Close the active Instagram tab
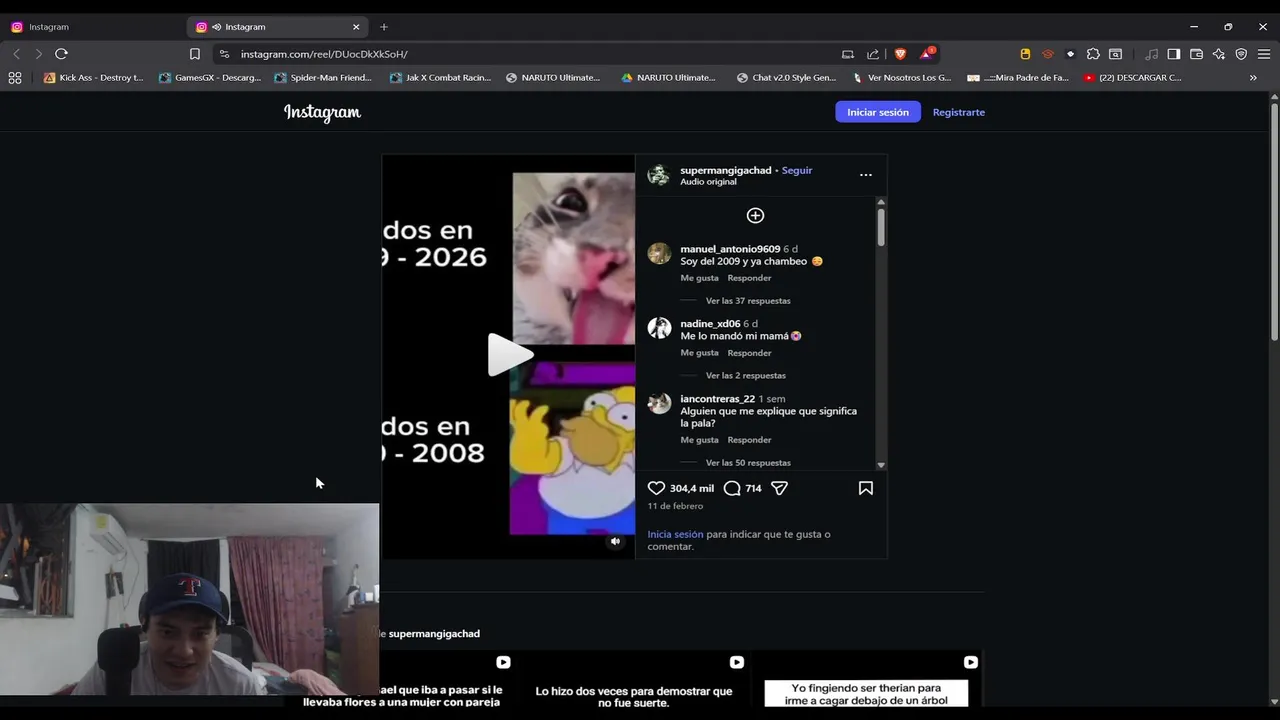 click(x=356, y=27)
